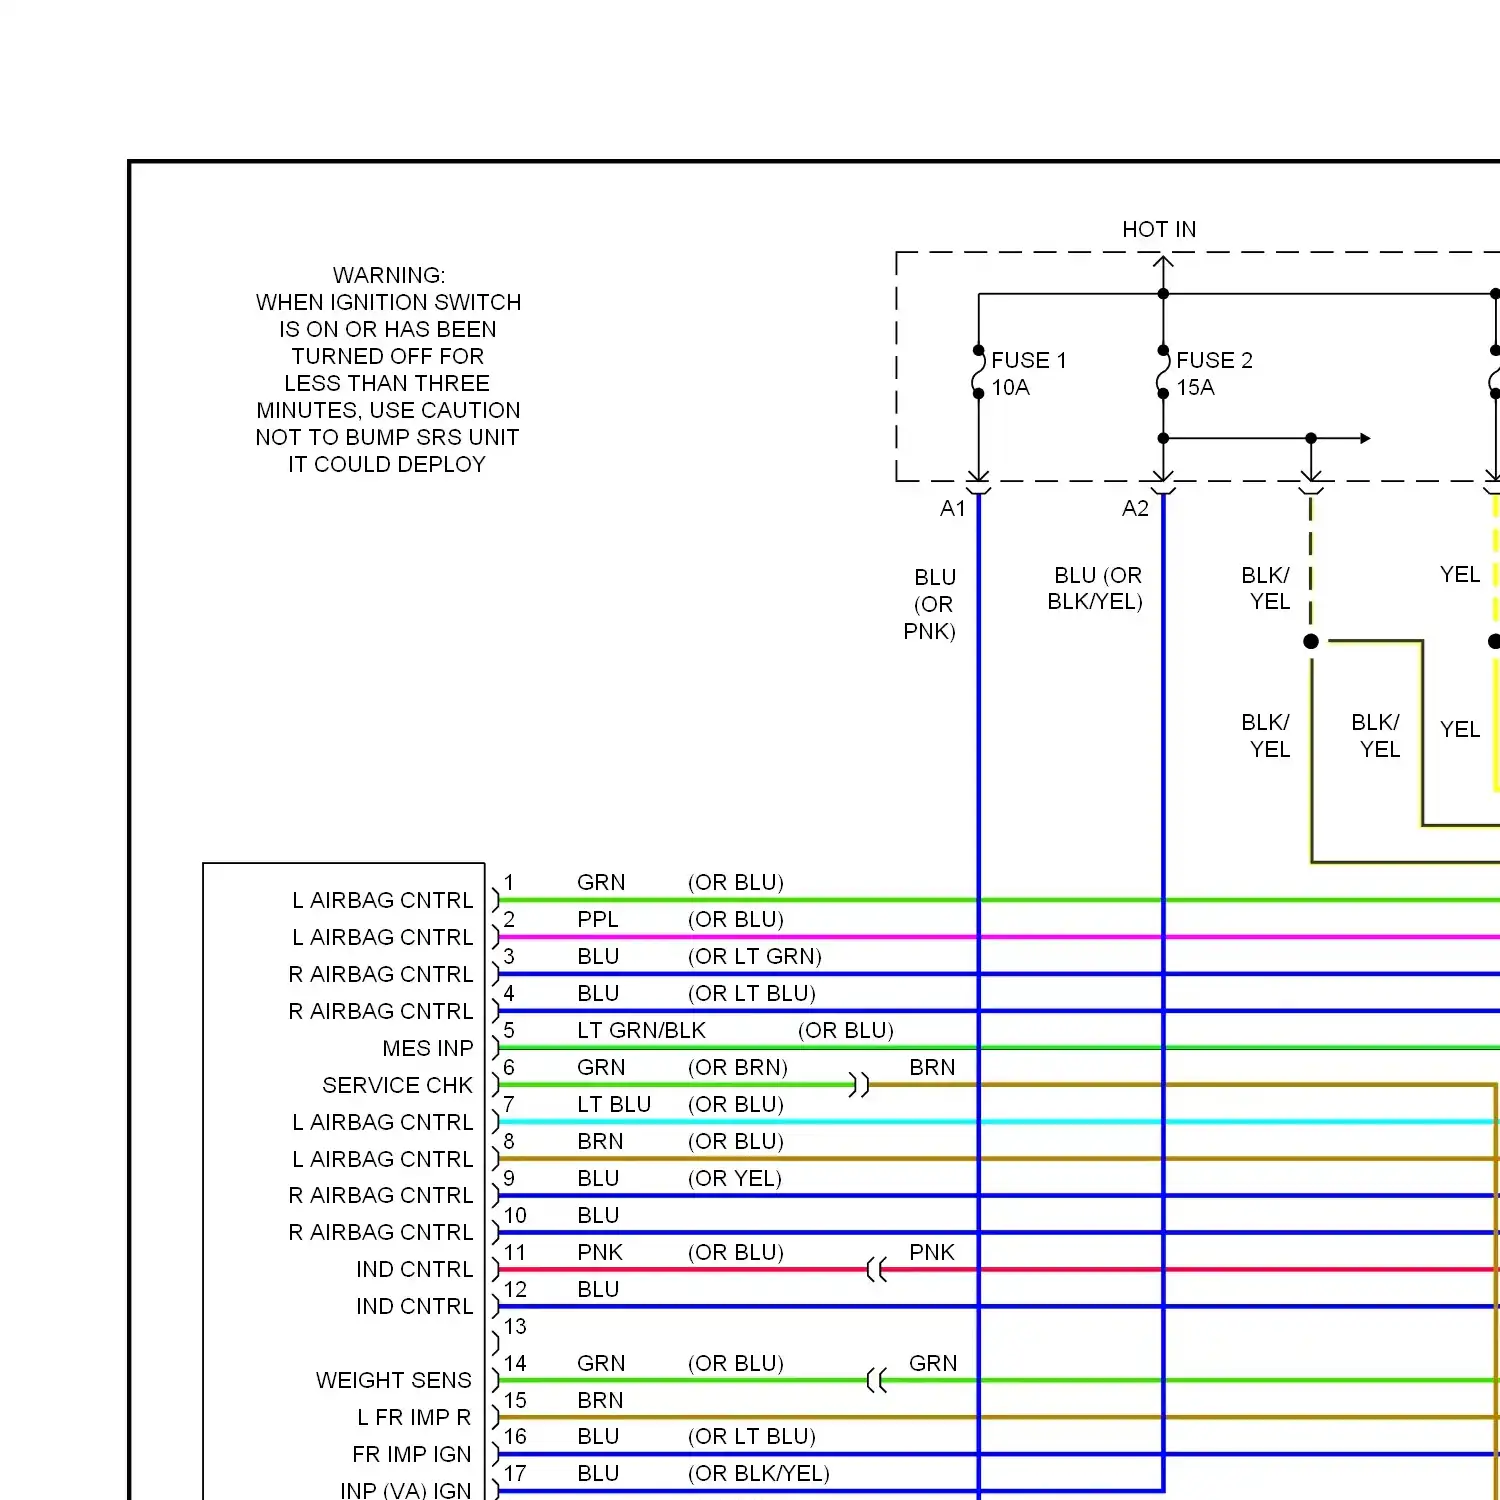Image resolution: width=1500 pixels, height=1500 pixels.
Task: Click the 'FR IMP IGN' pin label
Action: coord(412,1454)
